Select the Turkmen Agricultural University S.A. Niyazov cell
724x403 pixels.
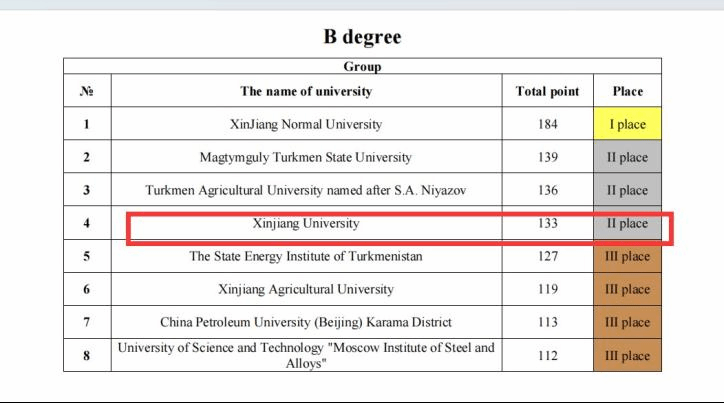[x=306, y=190]
